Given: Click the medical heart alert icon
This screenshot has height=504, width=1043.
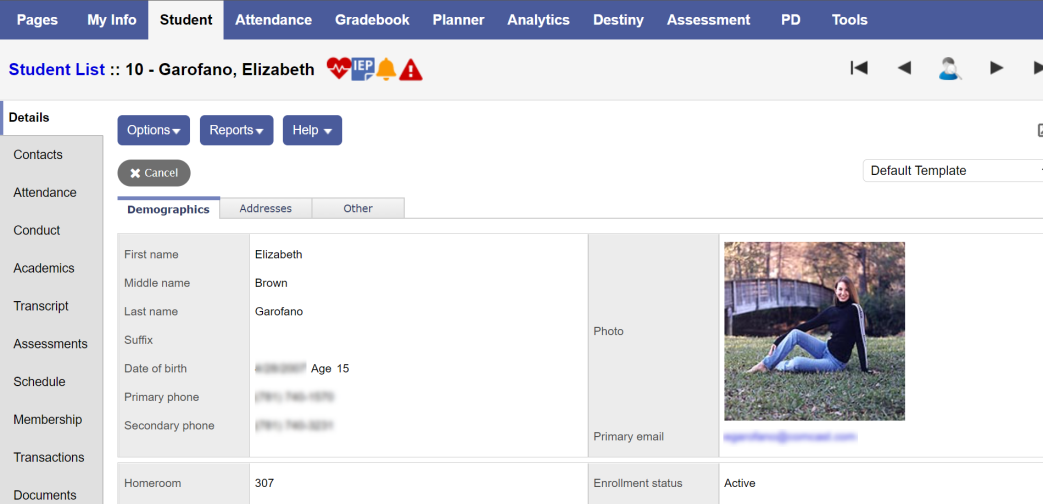Looking at the screenshot, I should point(338,69).
